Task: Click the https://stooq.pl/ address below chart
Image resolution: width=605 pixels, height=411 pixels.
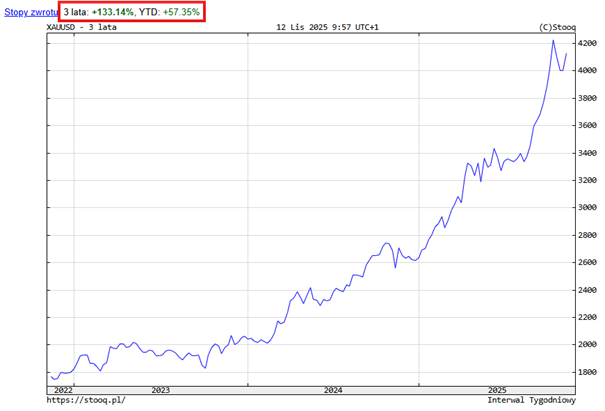Action: (86, 401)
